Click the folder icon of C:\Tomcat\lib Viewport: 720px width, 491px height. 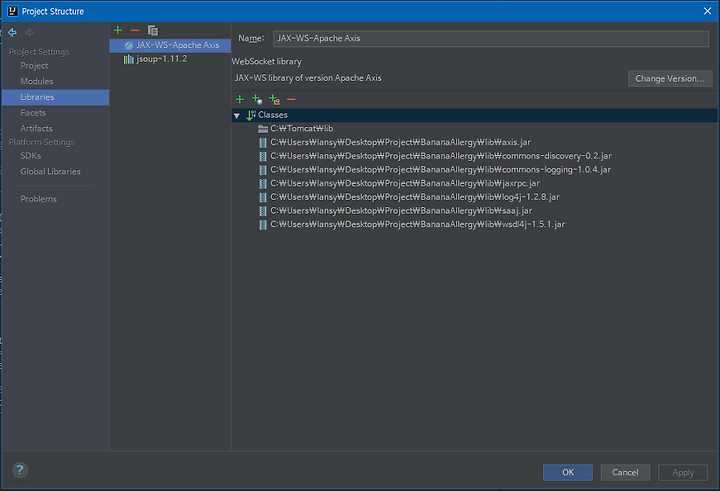[x=263, y=129]
